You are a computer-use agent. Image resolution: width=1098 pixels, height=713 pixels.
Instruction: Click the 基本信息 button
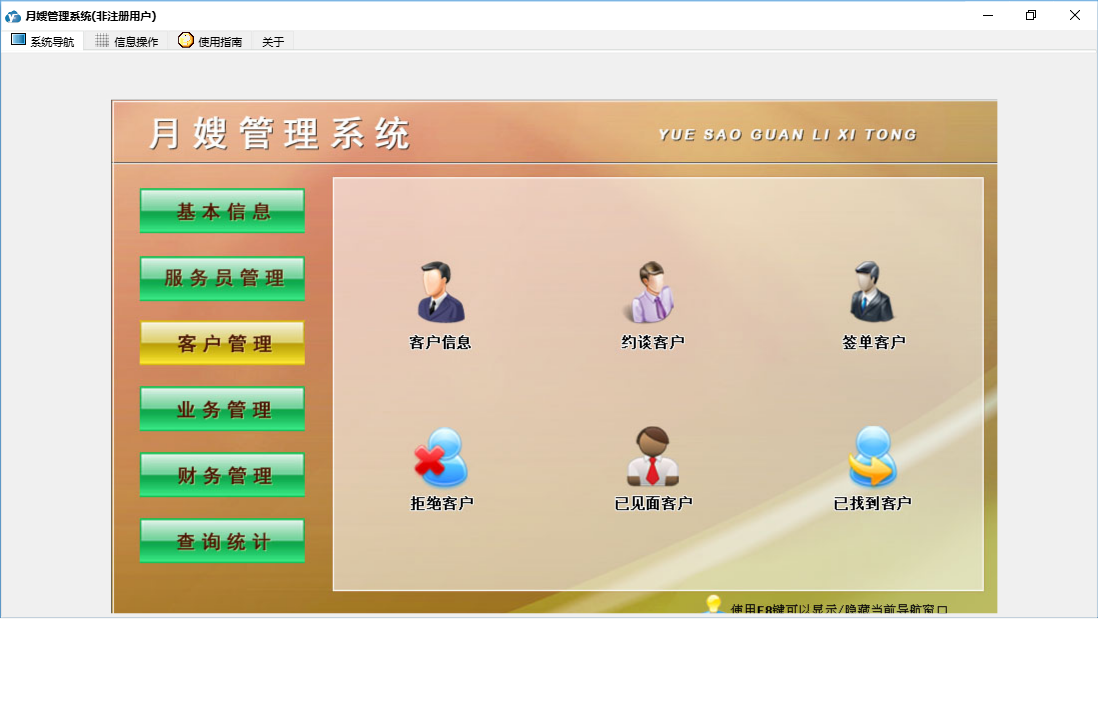tap(223, 211)
